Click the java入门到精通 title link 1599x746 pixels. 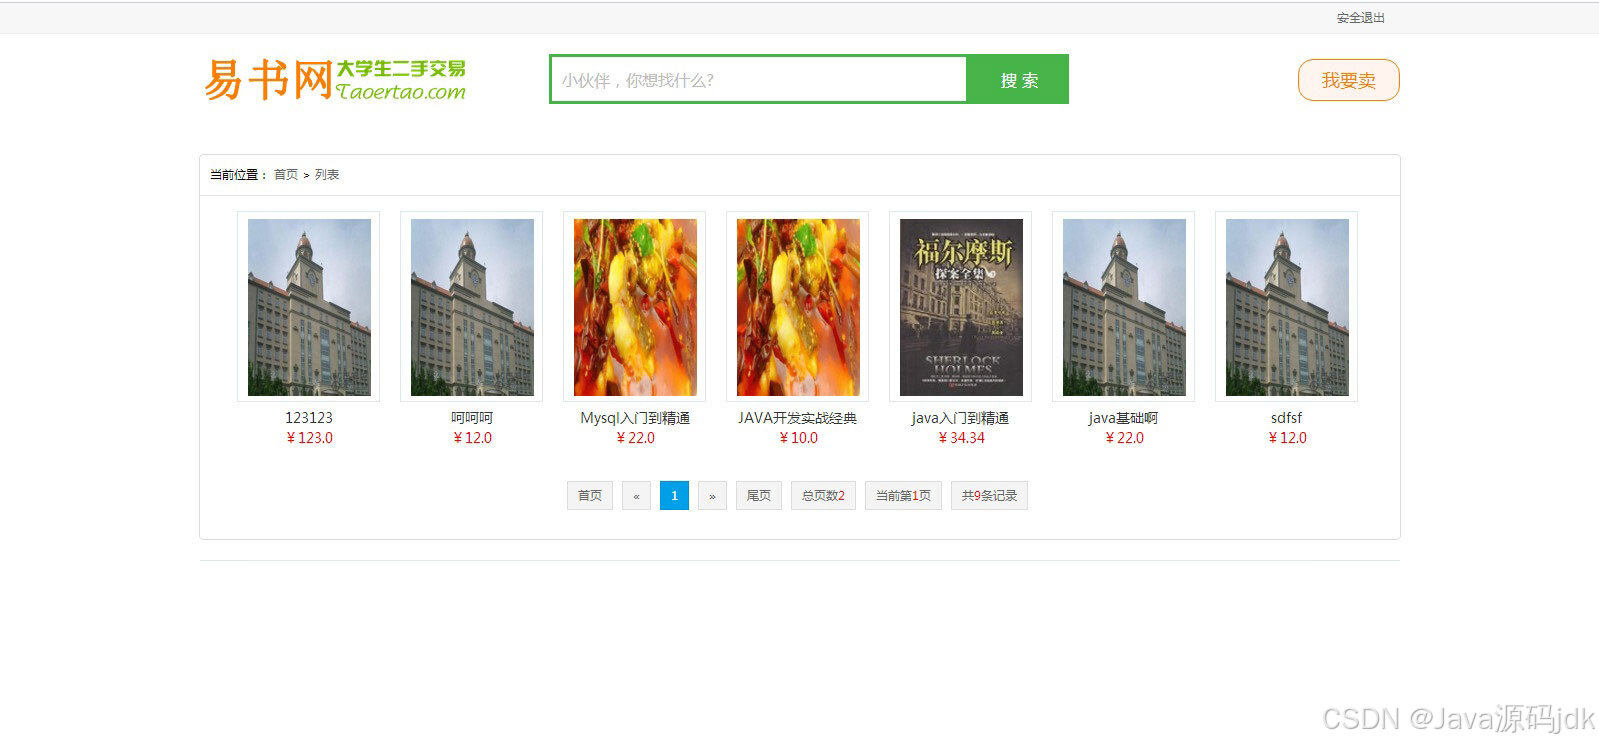961,418
